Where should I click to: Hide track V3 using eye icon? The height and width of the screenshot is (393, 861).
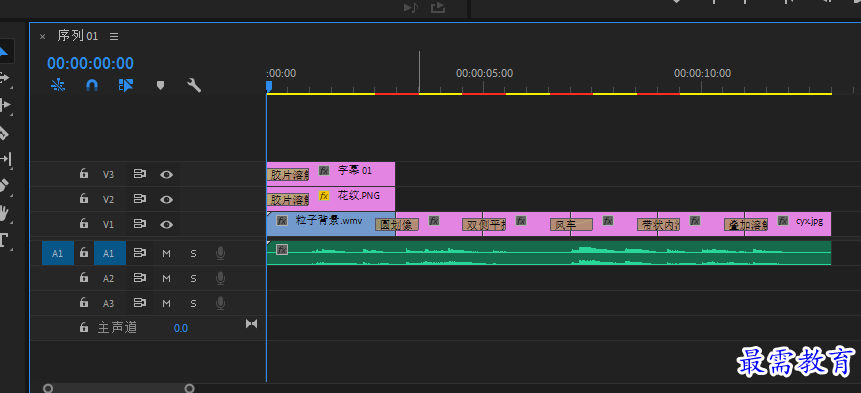pyautogui.click(x=166, y=175)
